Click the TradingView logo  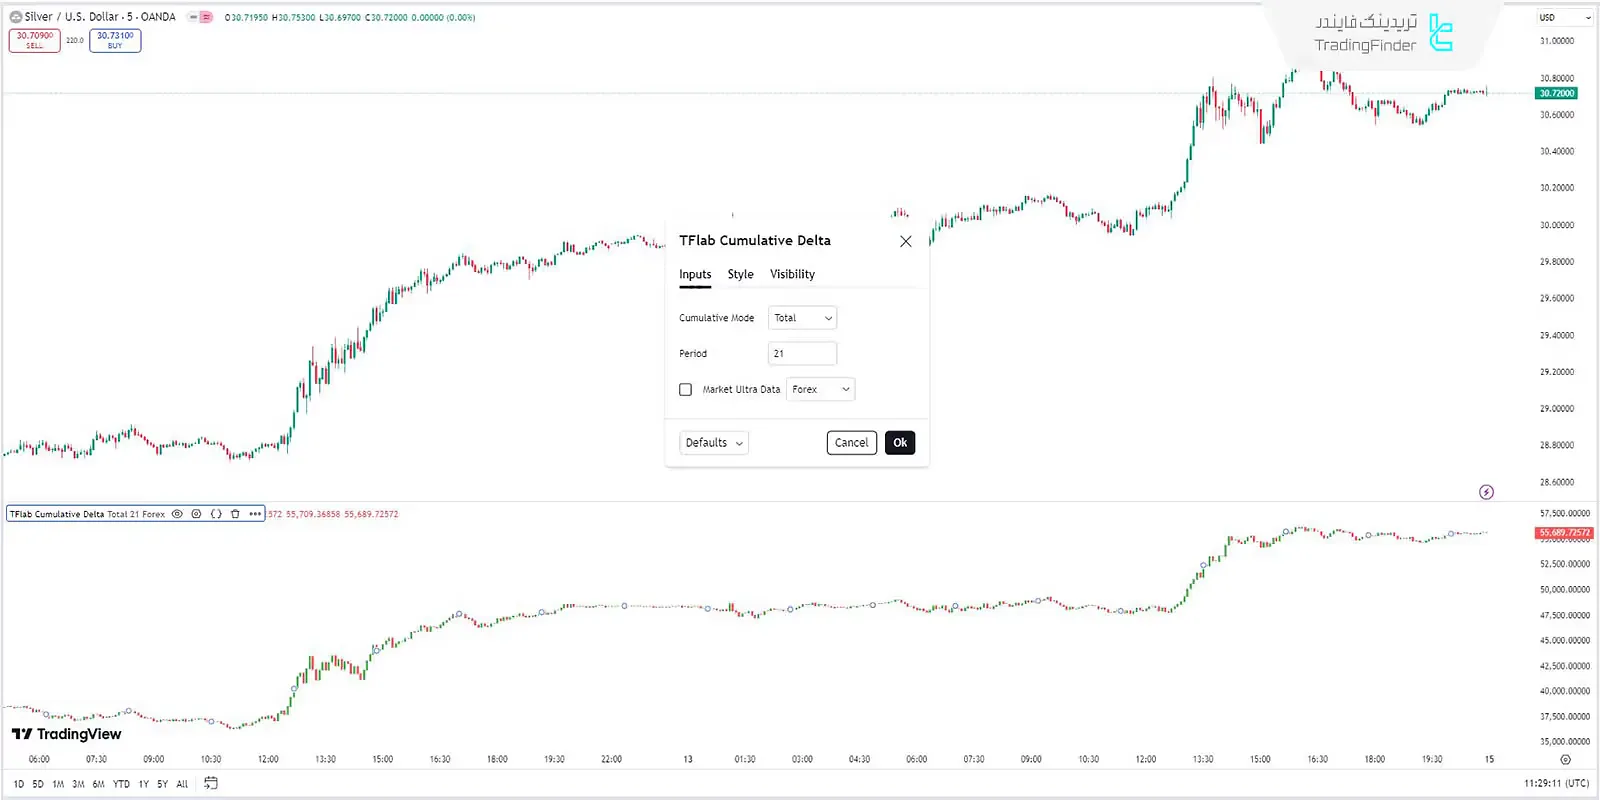click(66, 734)
